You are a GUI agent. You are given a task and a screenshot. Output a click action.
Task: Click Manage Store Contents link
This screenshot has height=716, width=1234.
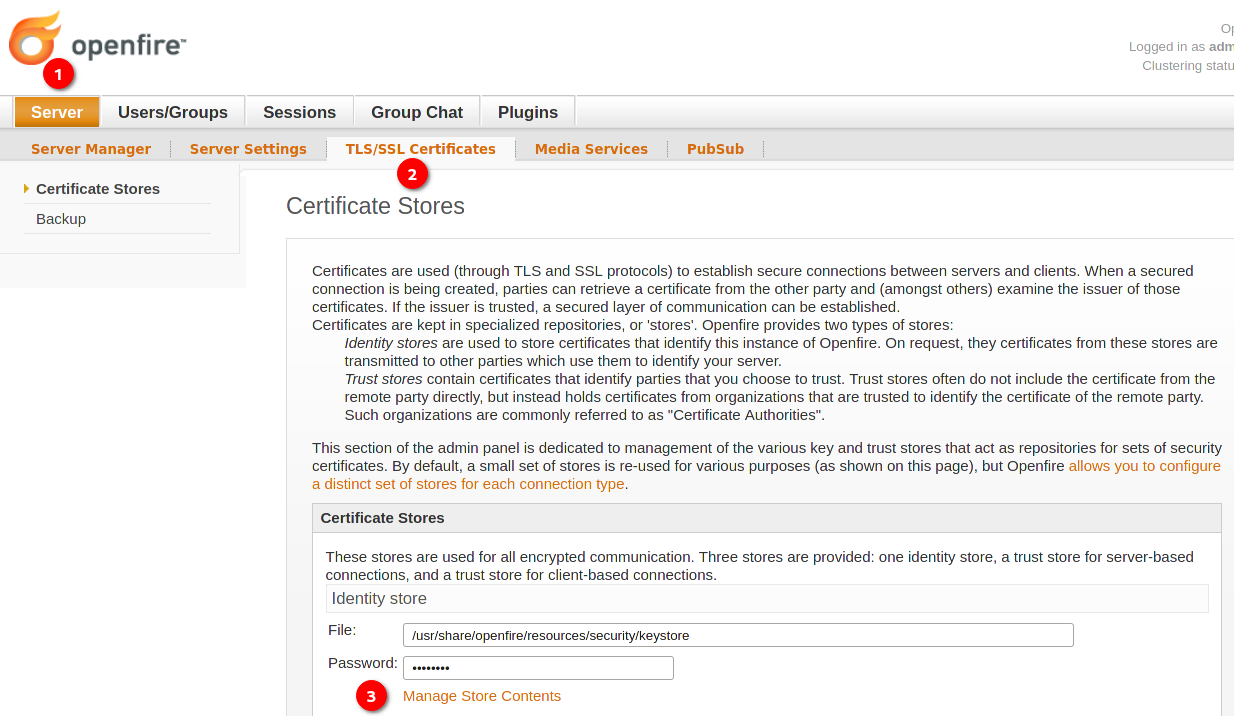482,696
